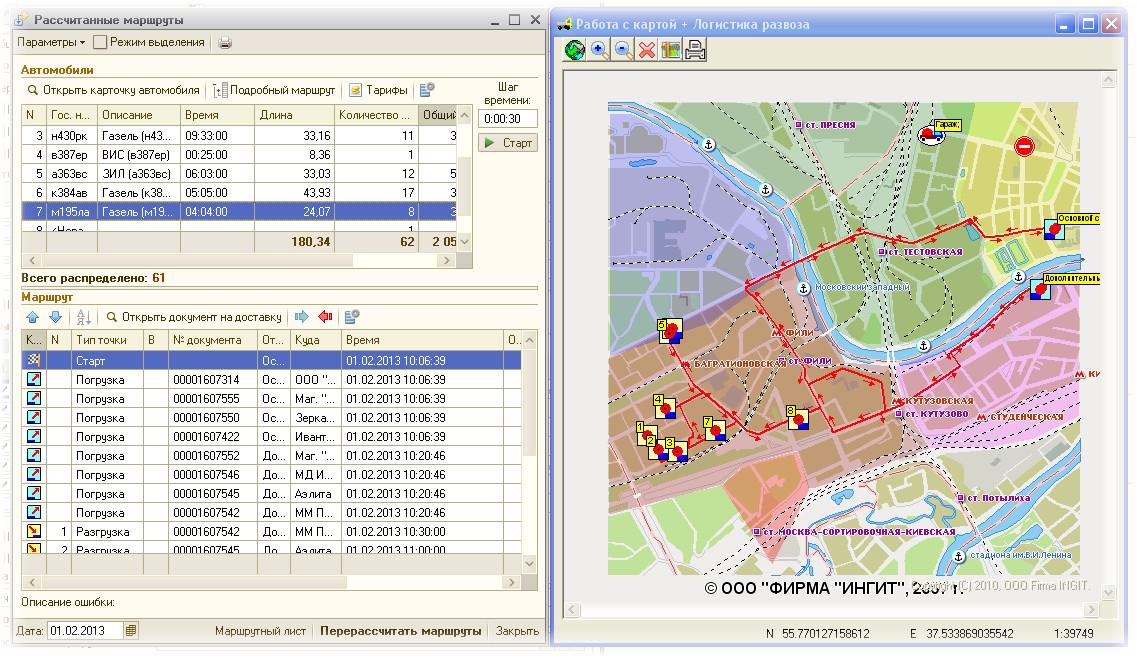Click Подробный маршрут in vehicles toolbar

(274, 90)
